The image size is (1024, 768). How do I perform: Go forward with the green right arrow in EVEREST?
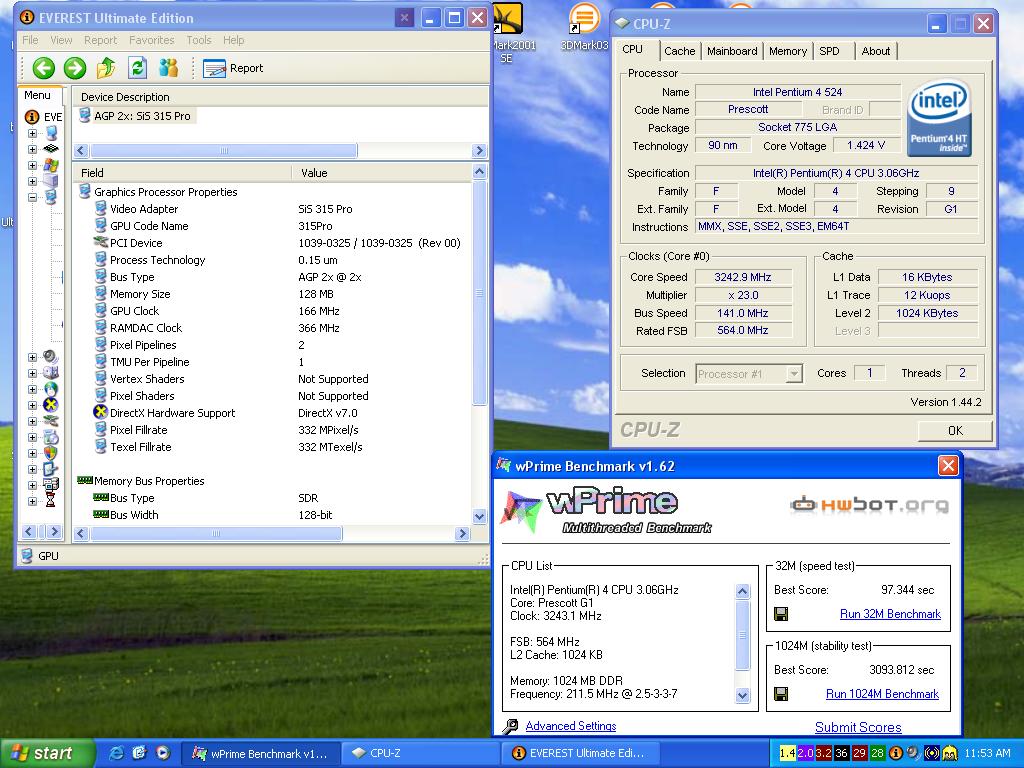coord(75,68)
